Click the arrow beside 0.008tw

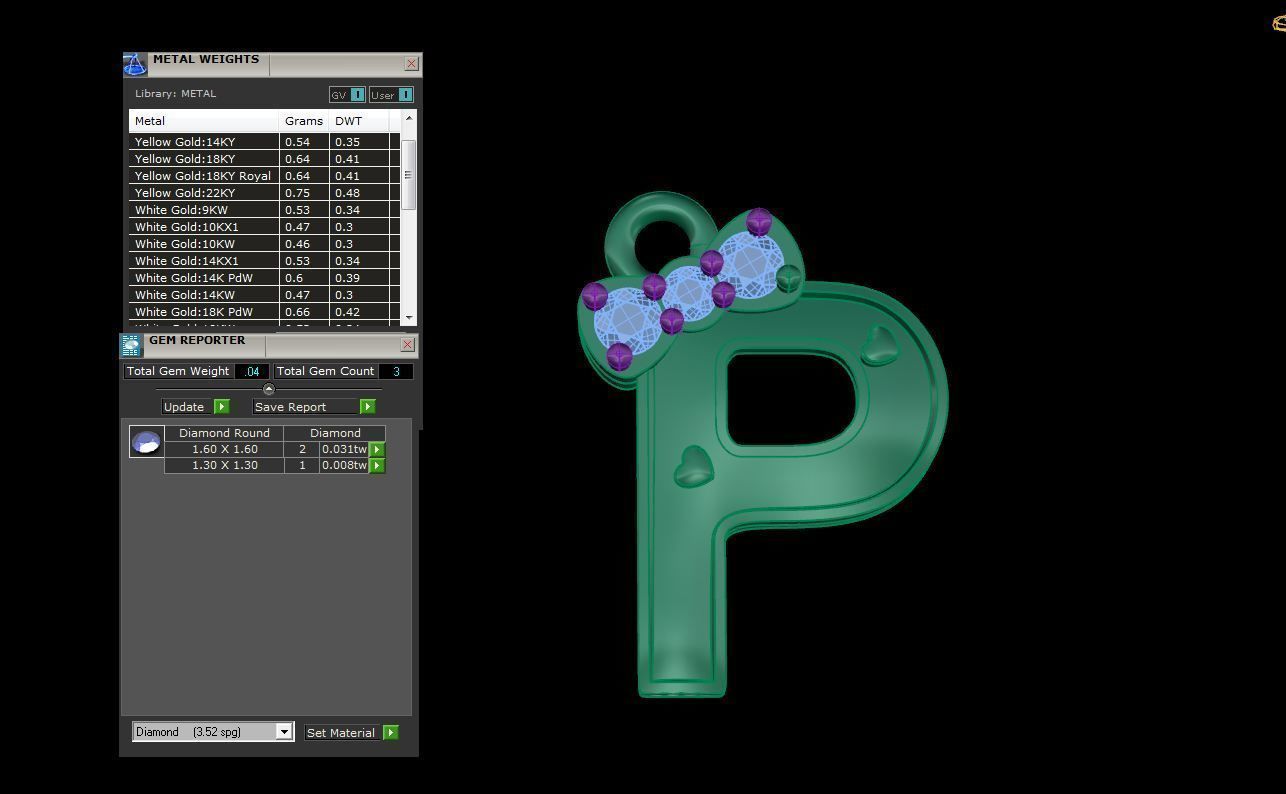coord(377,466)
